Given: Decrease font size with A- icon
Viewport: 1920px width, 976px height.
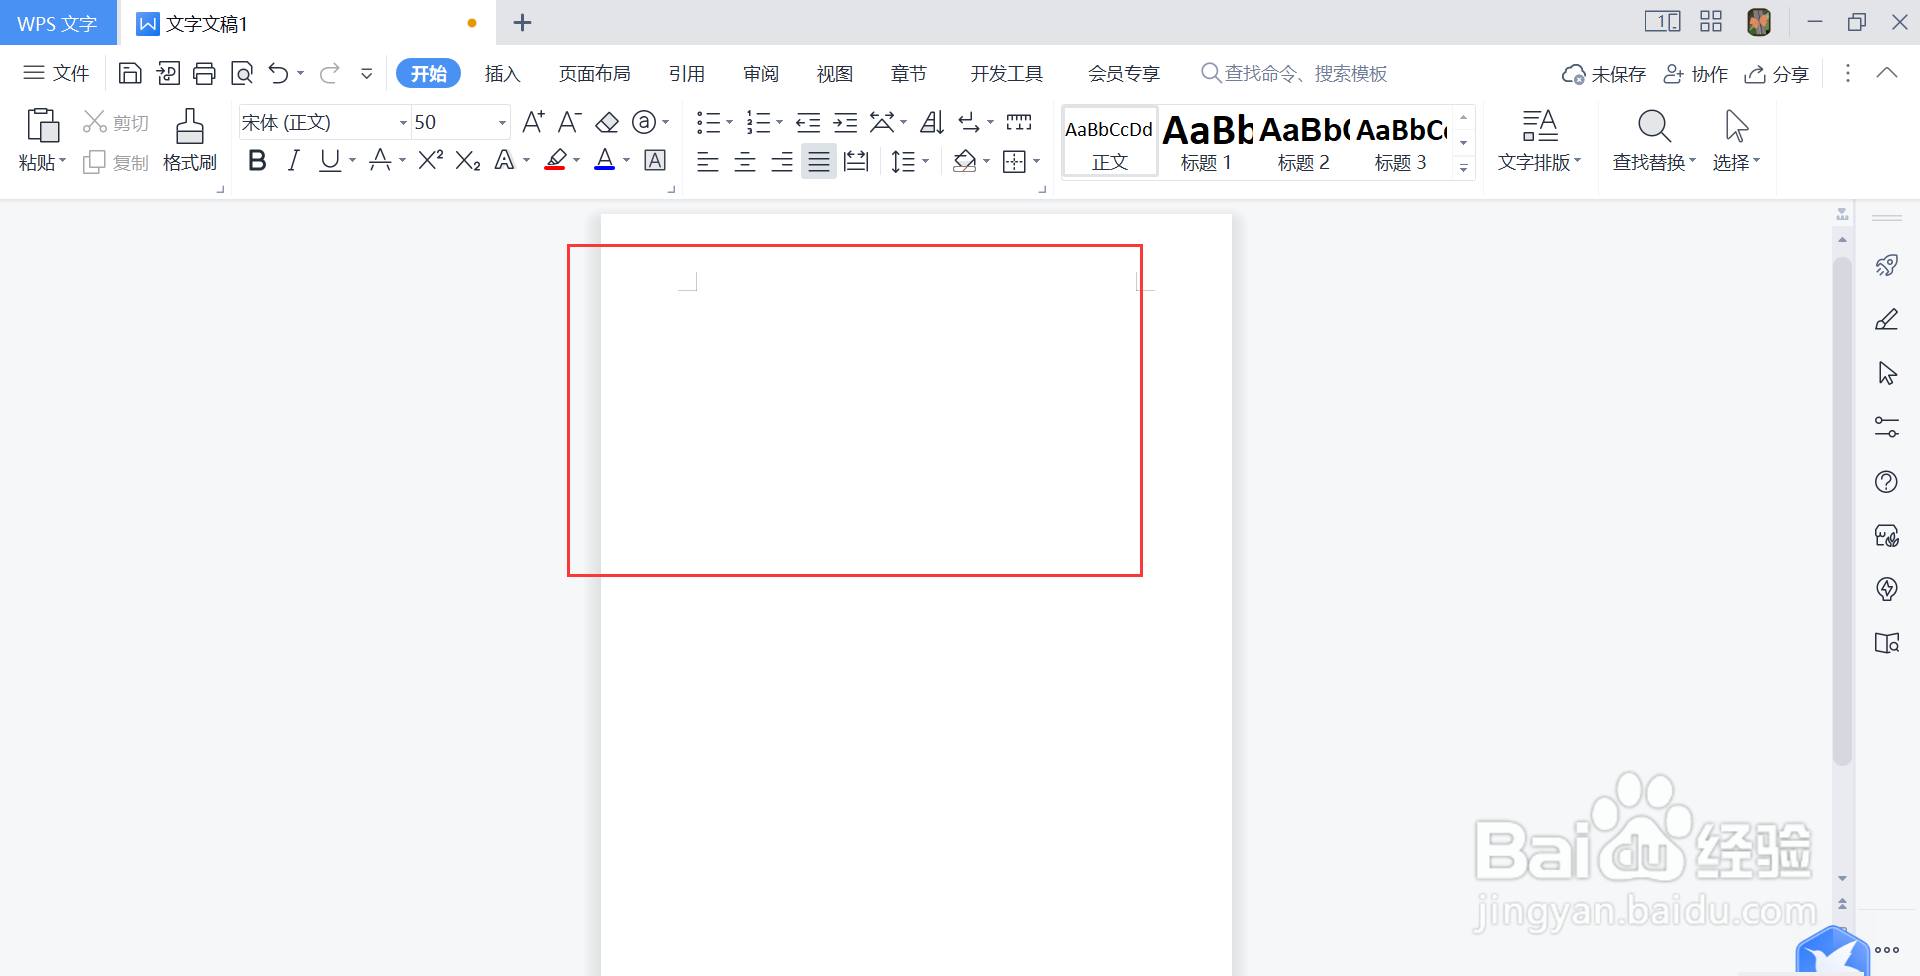Looking at the screenshot, I should point(570,122).
